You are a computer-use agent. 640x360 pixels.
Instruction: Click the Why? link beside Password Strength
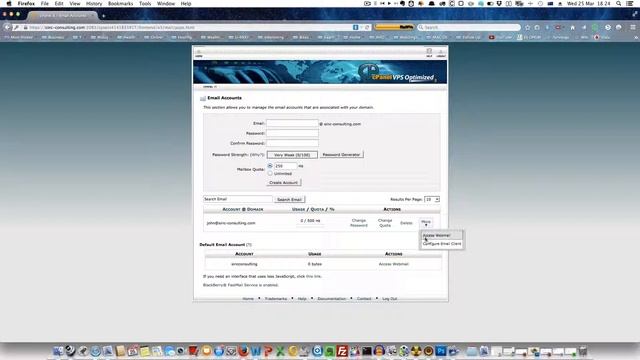(x=257, y=155)
